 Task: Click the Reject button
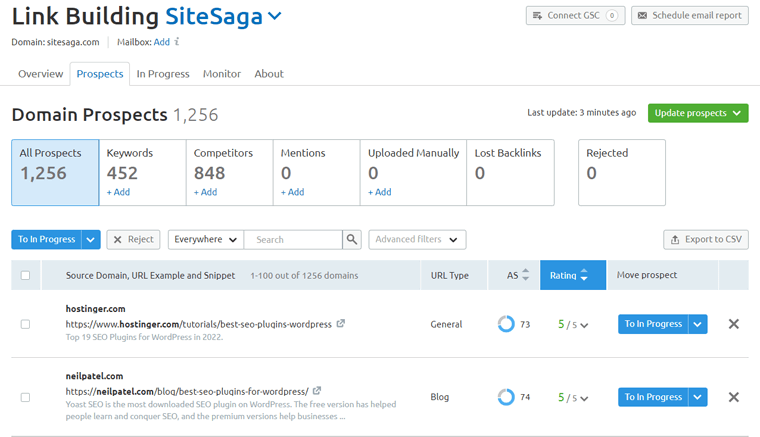(133, 239)
